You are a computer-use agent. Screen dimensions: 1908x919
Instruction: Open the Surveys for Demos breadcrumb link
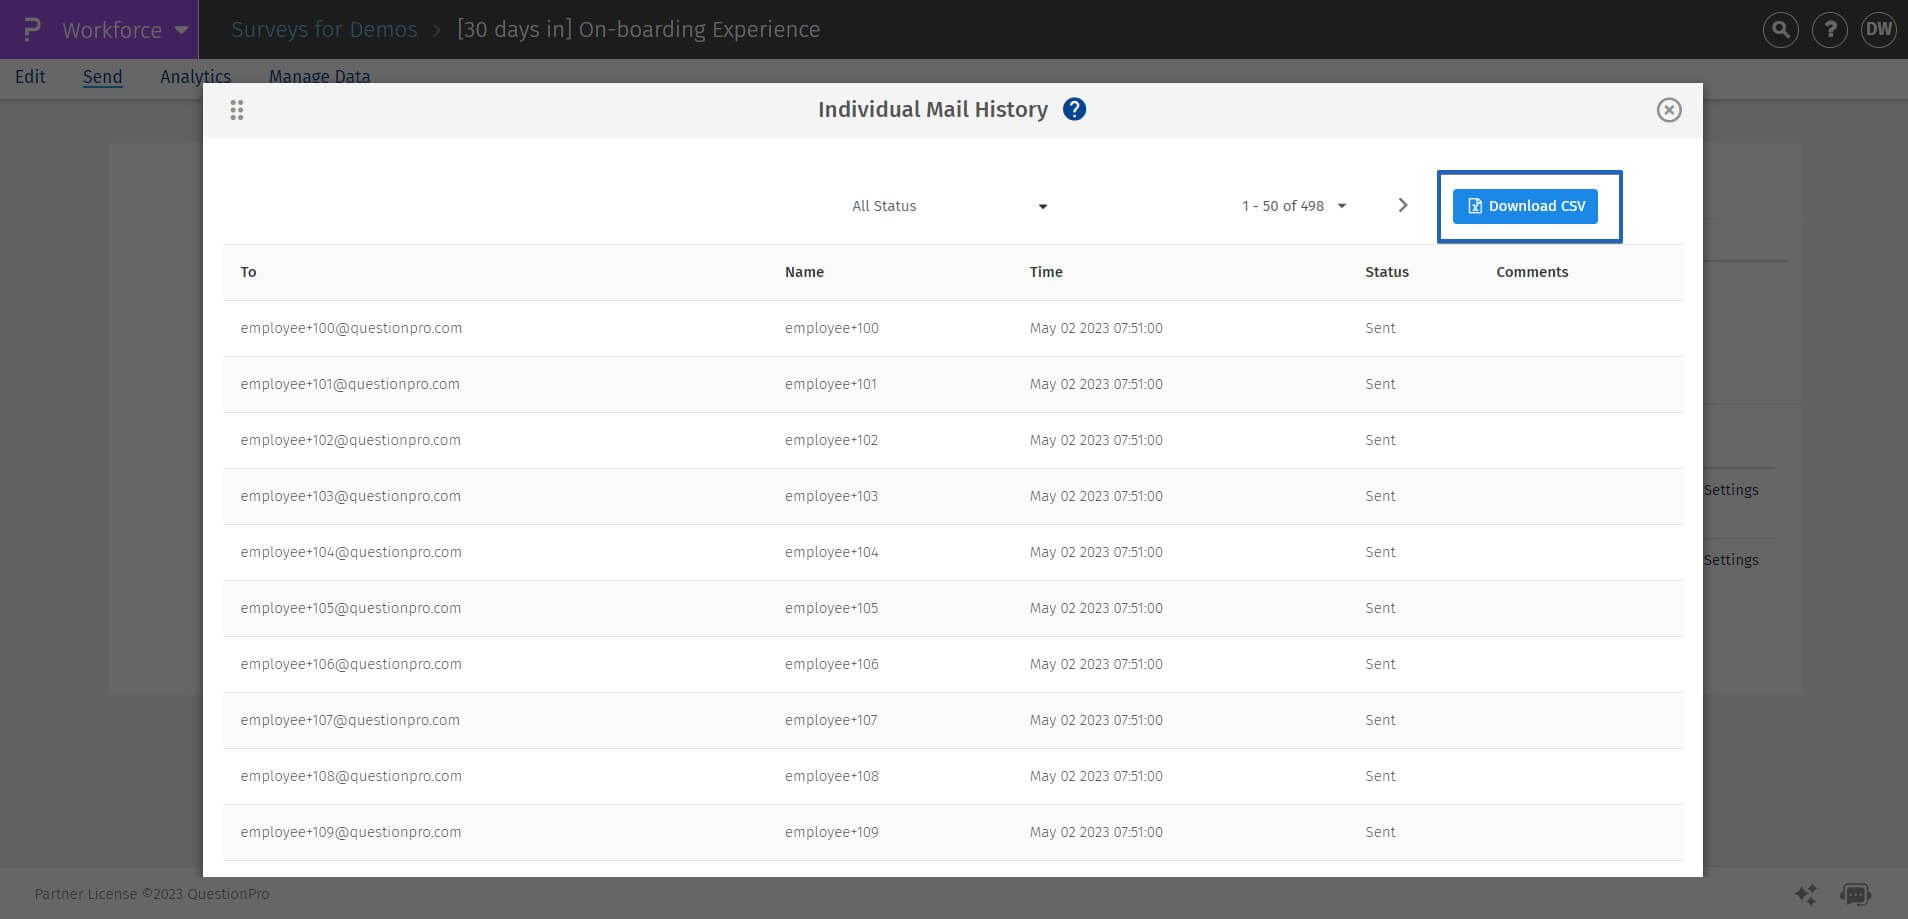324,30
